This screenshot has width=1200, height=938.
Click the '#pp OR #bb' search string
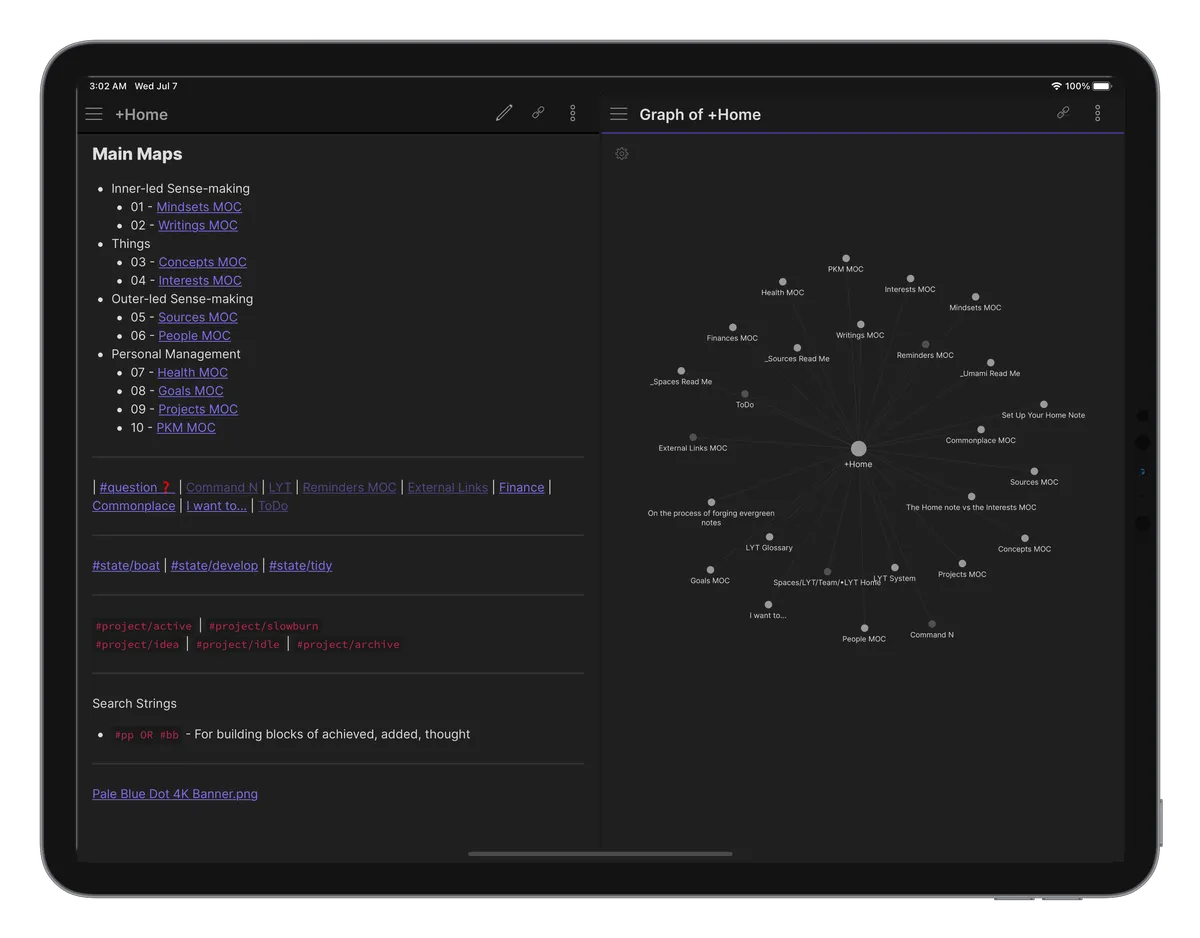pyautogui.click(x=147, y=734)
